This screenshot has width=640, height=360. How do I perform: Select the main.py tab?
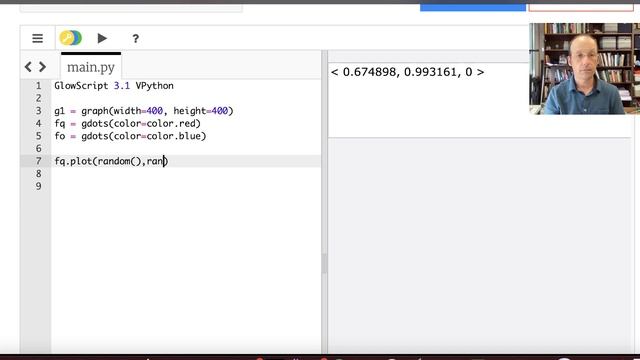91,67
